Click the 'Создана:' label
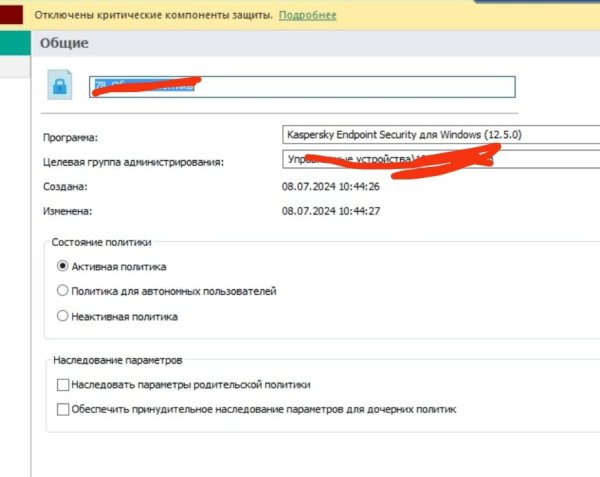The image size is (600, 477). point(65,187)
